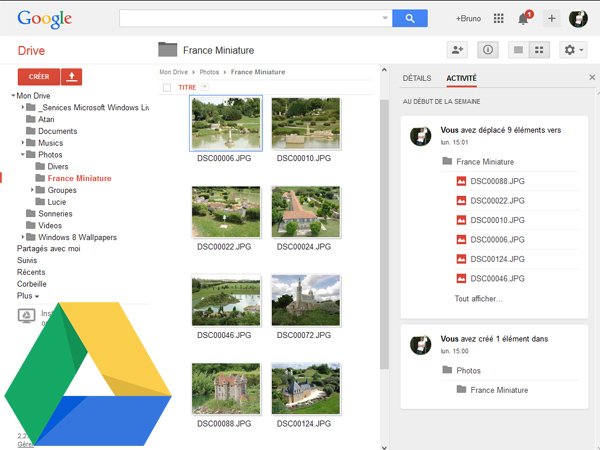This screenshot has height=450, width=600.
Task: Open Partagés avec moi
Action: [x=49, y=249]
